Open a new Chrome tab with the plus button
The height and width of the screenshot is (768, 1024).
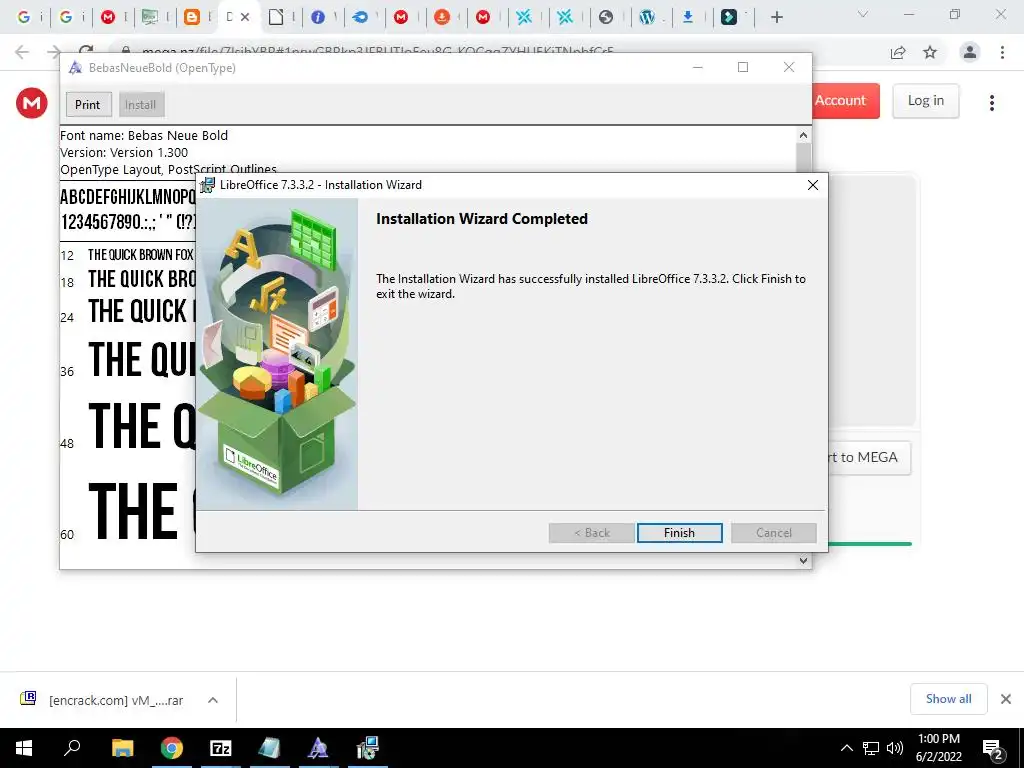tap(776, 18)
